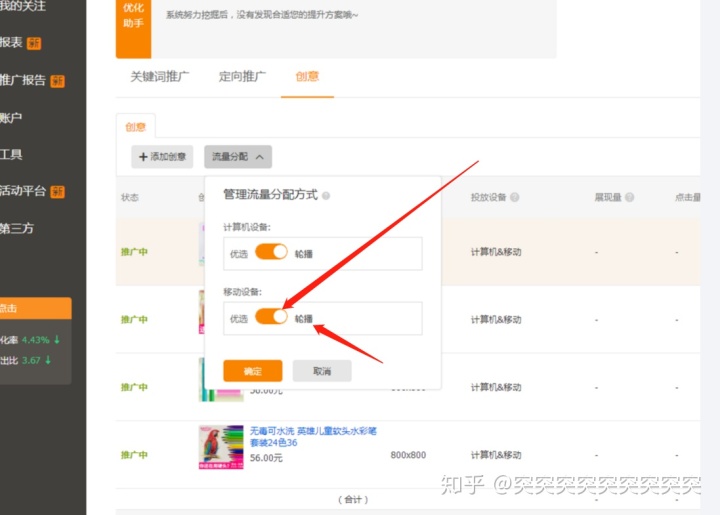Open 推广报告 in the sidebar

click(22, 80)
